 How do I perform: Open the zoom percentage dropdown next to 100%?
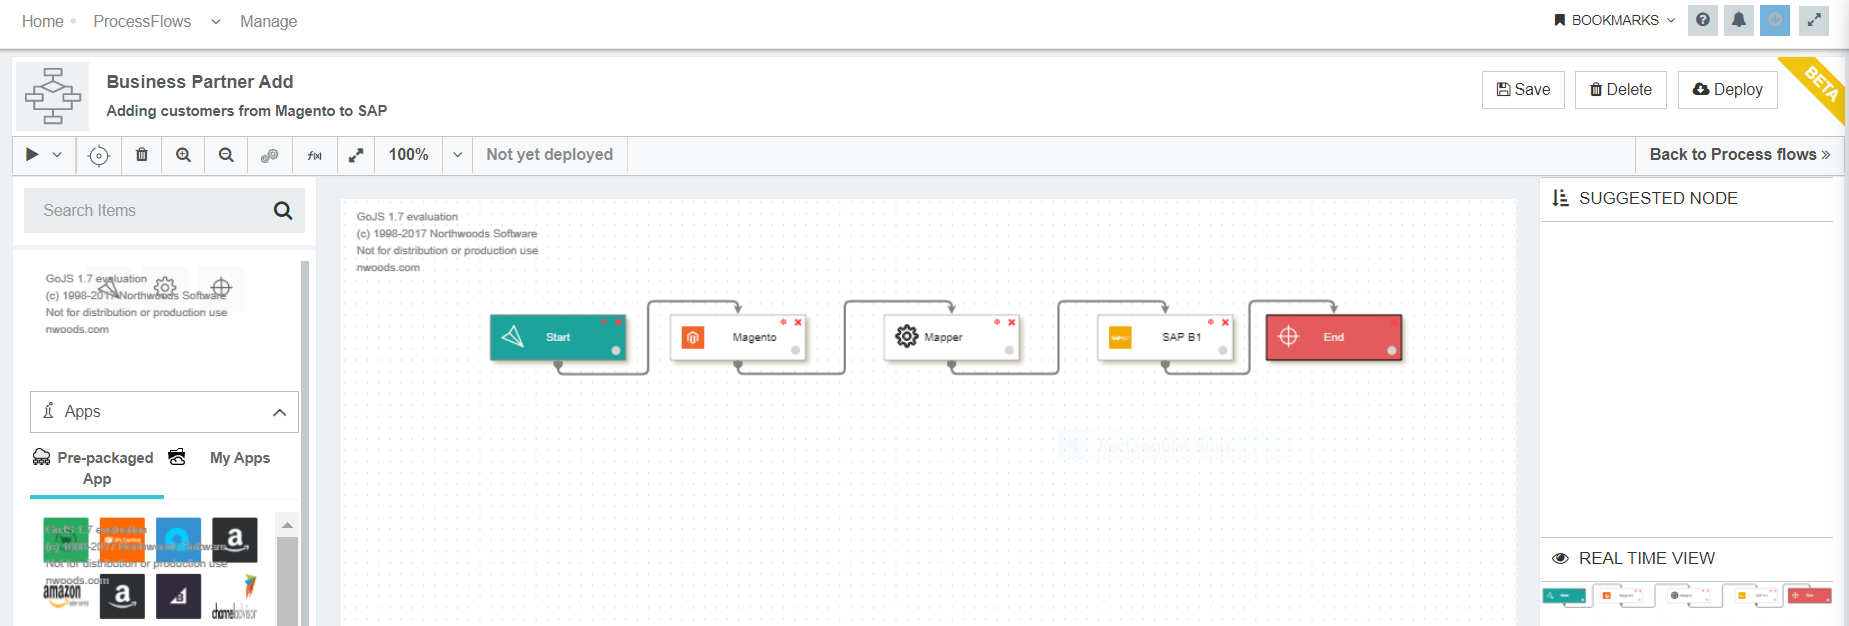click(457, 155)
